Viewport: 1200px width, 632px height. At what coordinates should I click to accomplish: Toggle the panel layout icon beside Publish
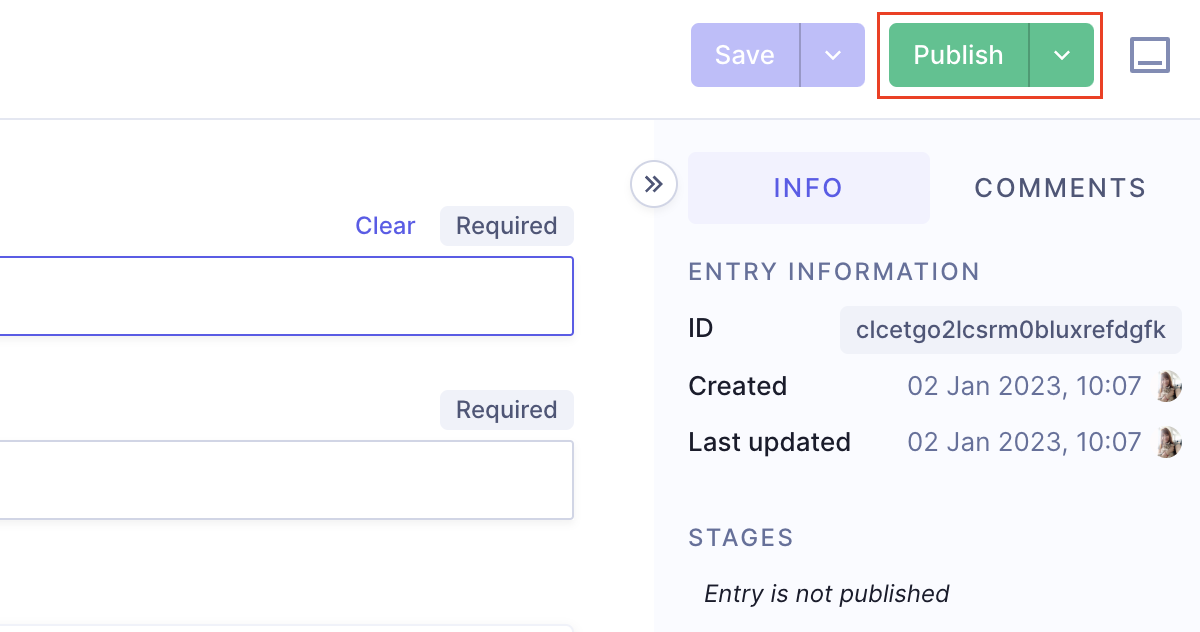click(1150, 55)
